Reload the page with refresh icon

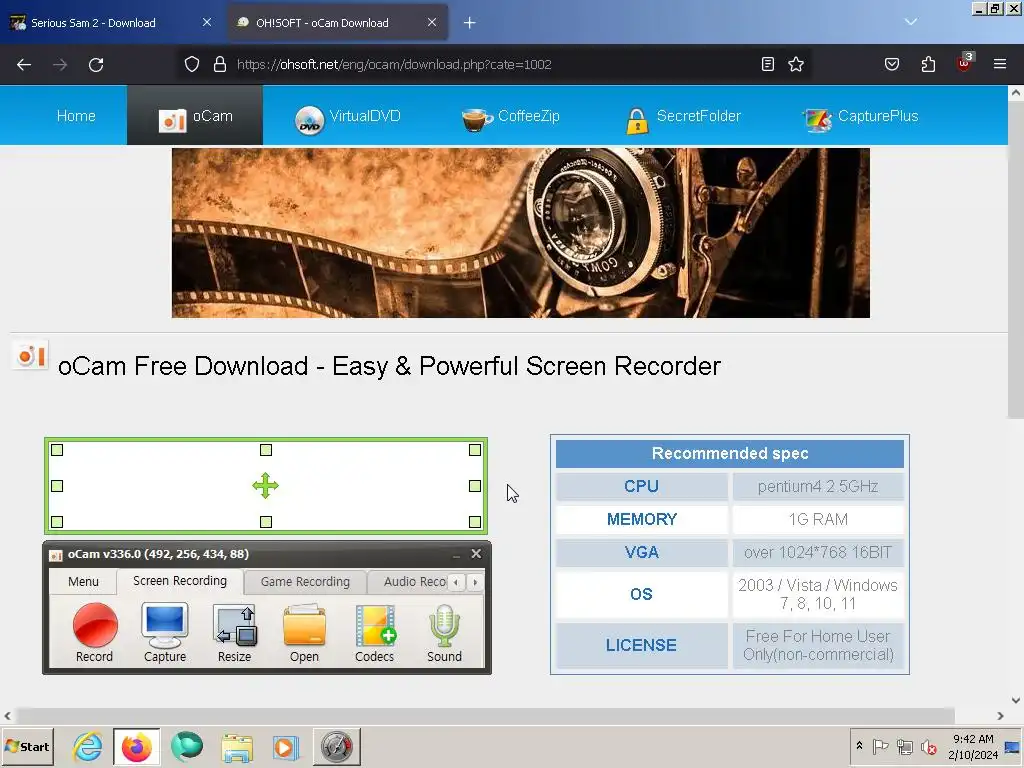pyautogui.click(x=96, y=65)
